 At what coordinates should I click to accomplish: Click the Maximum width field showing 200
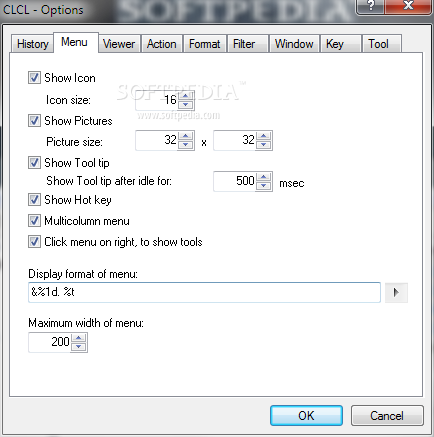pos(50,342)
